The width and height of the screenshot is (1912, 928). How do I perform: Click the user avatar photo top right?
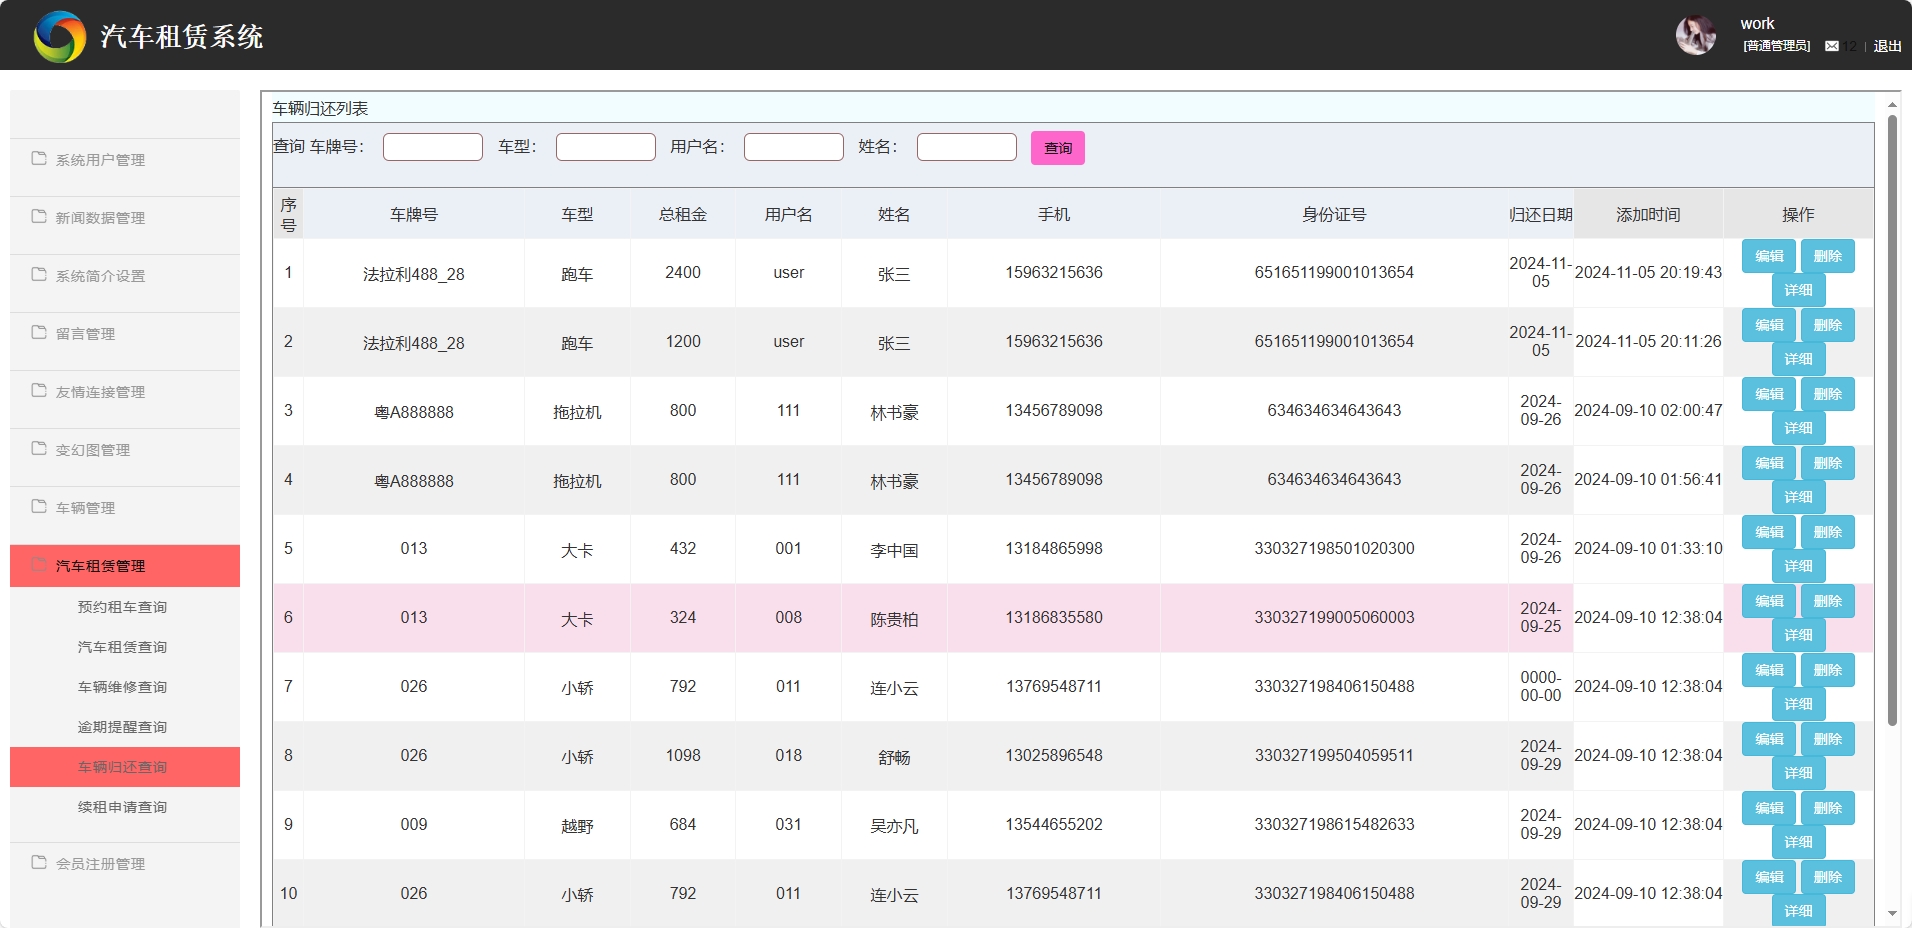click(x=1696, y=34)
